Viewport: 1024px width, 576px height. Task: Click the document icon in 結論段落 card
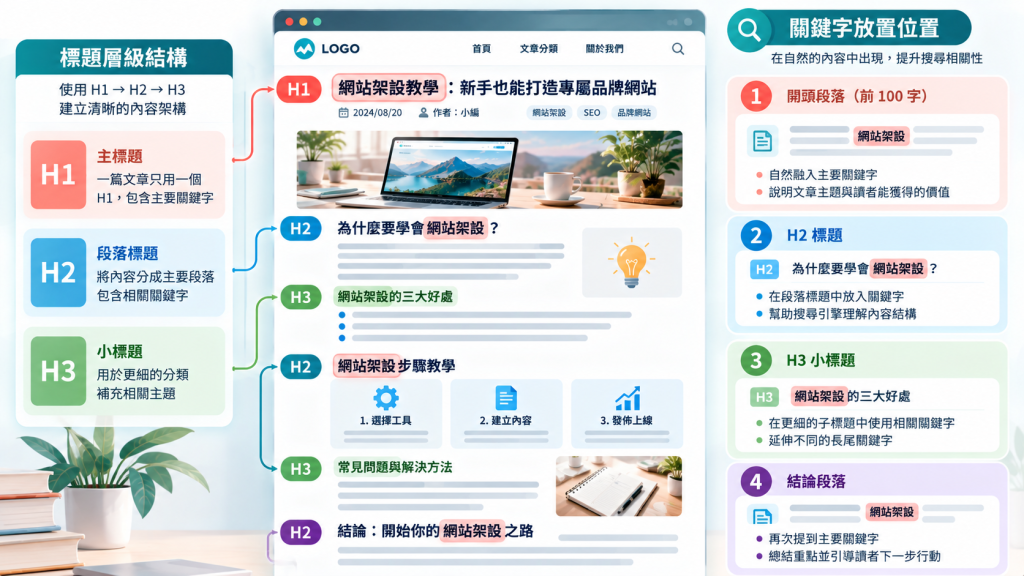pyautogui.click(x=762, y=516)
